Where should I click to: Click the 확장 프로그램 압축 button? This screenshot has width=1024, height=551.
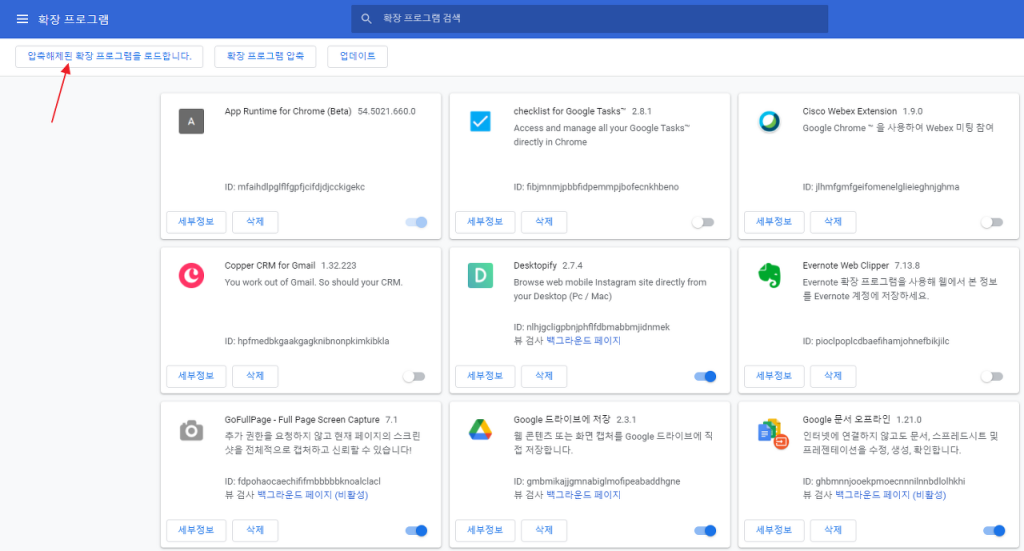[x=265, y=56]
